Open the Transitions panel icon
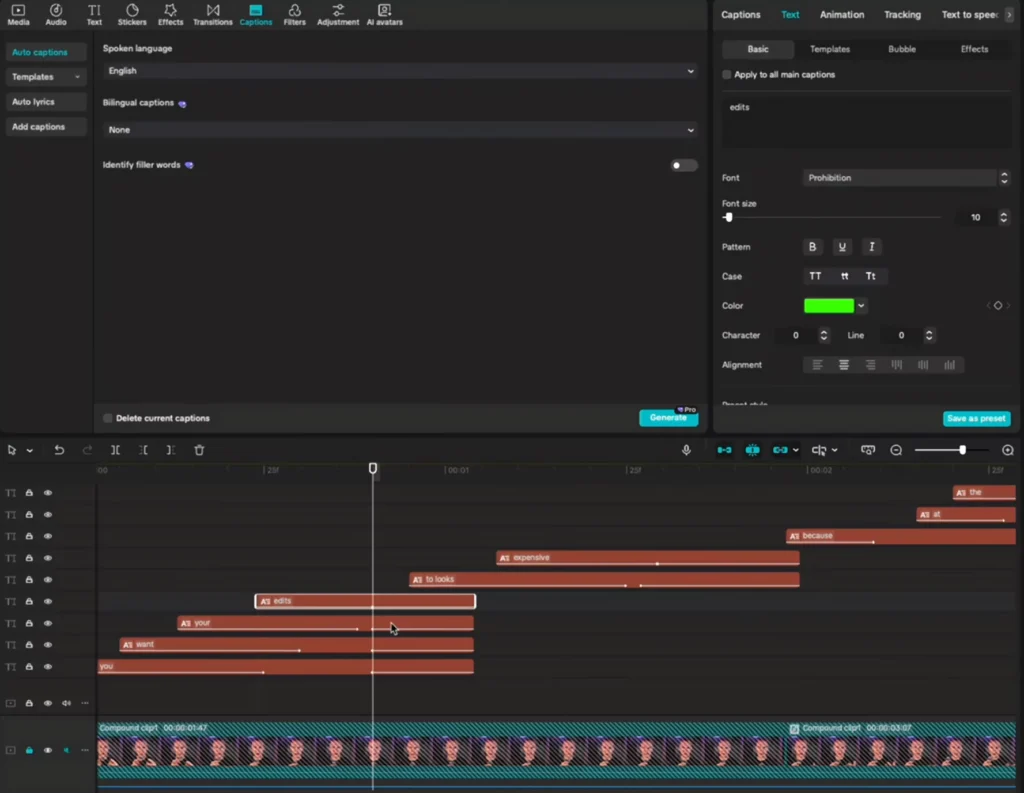1024x793 pixels. [x=212, y=14]
